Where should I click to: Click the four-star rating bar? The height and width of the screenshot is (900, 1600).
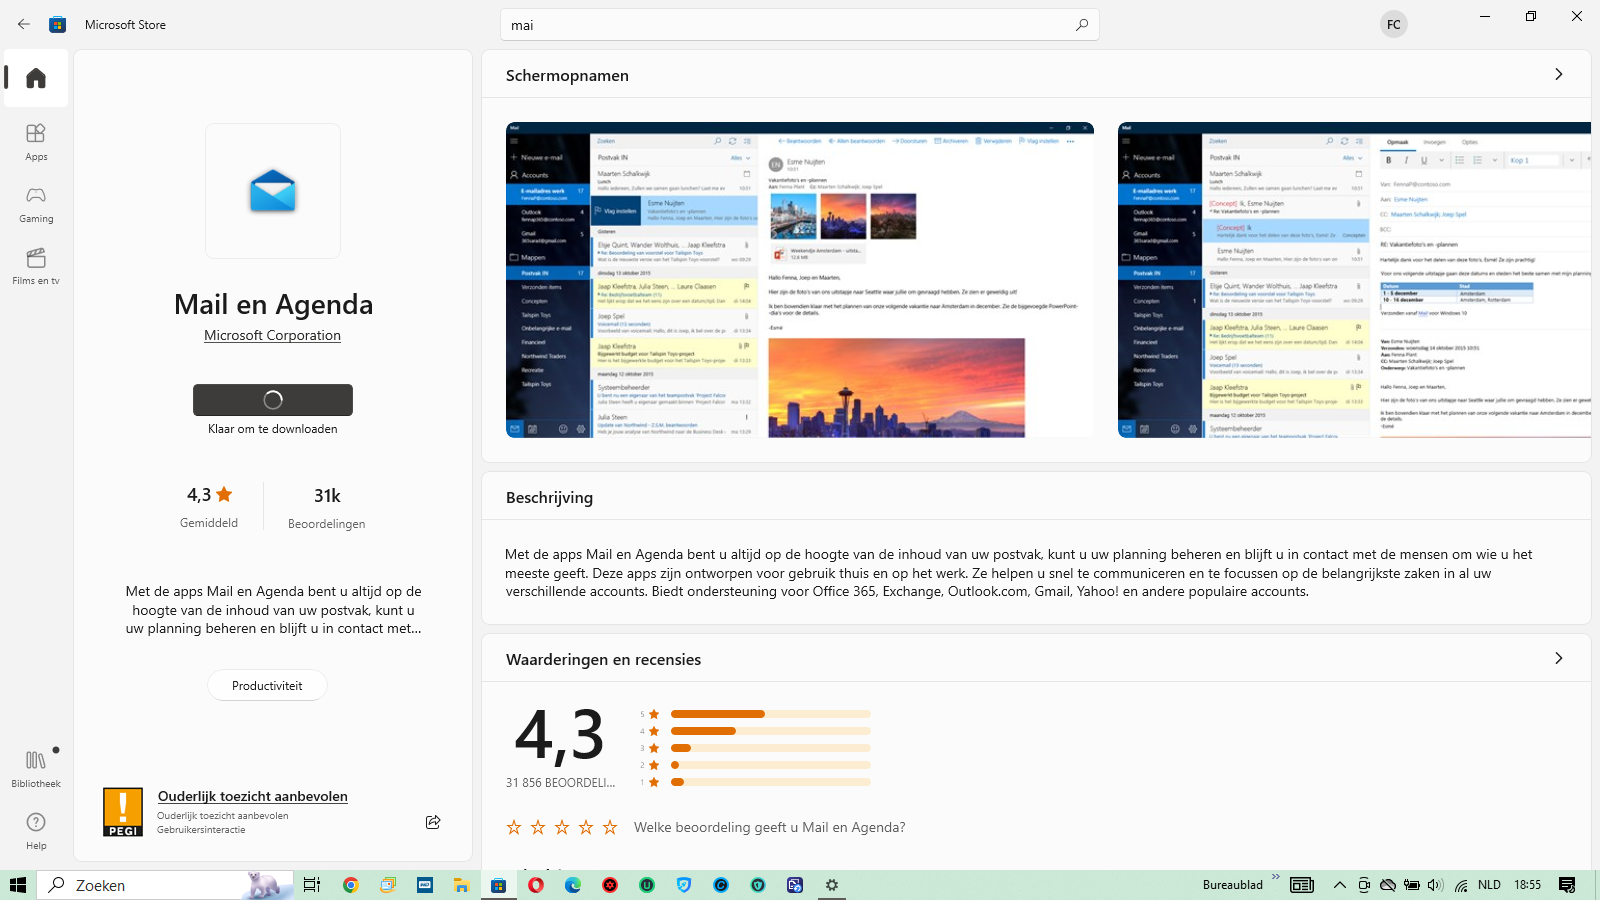click(770, 731)
